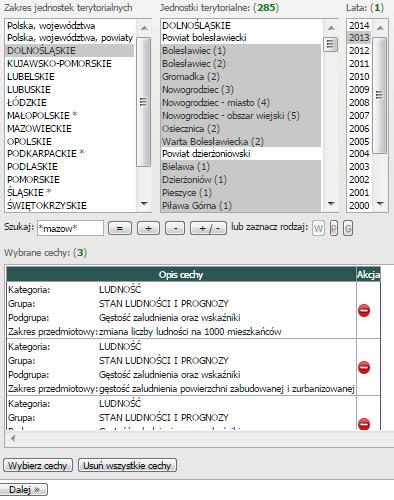Click the scrollbar thumb of the Zakres jednostek list

(x=144, y=101)
